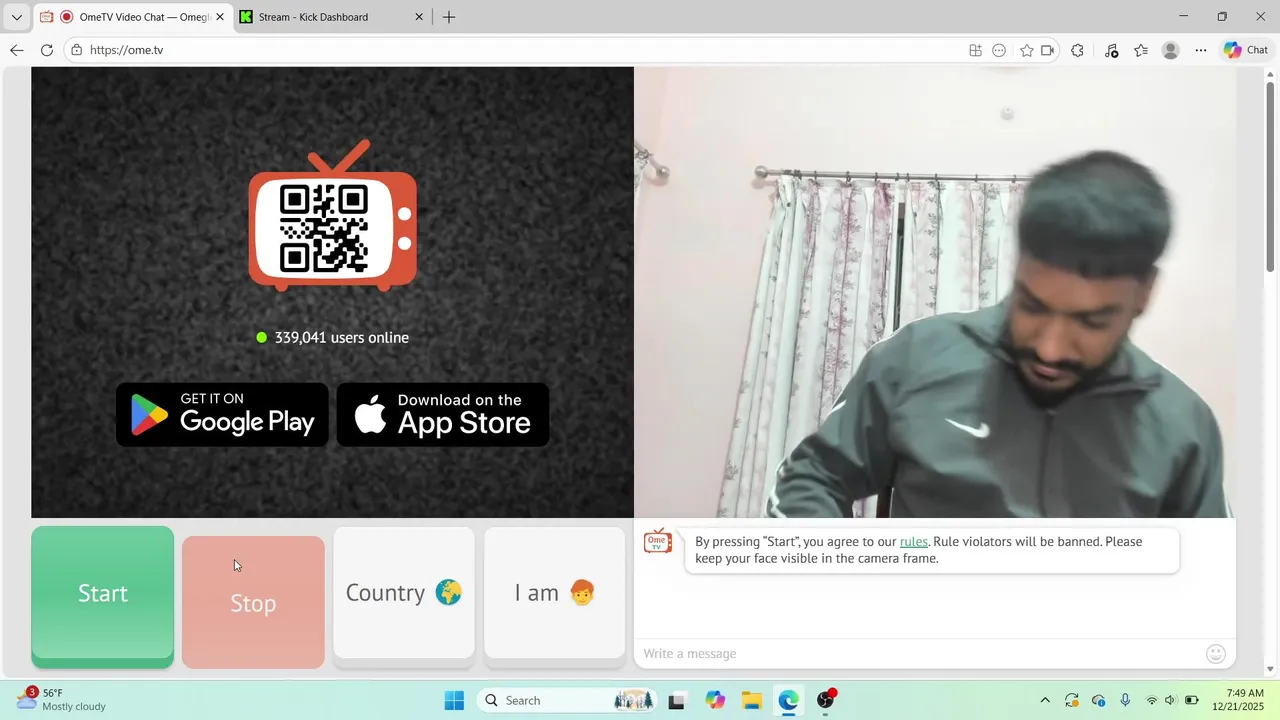This screenshot has height=720, width=1280.
Task: Show hidden system tray icons
Action: click(1045, 700)
